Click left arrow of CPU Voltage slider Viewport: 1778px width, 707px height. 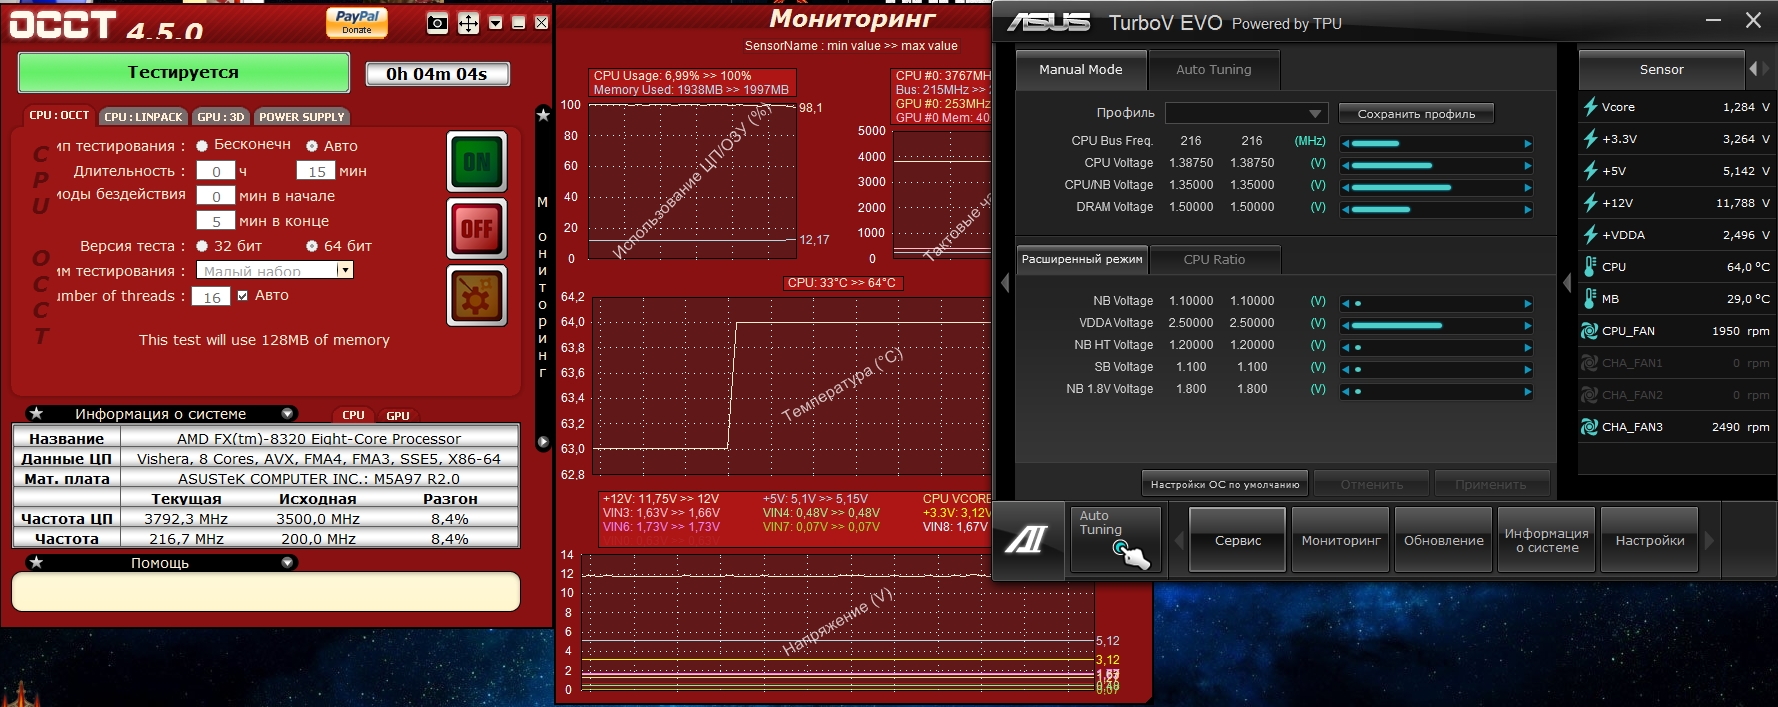tap(1346, 166)
